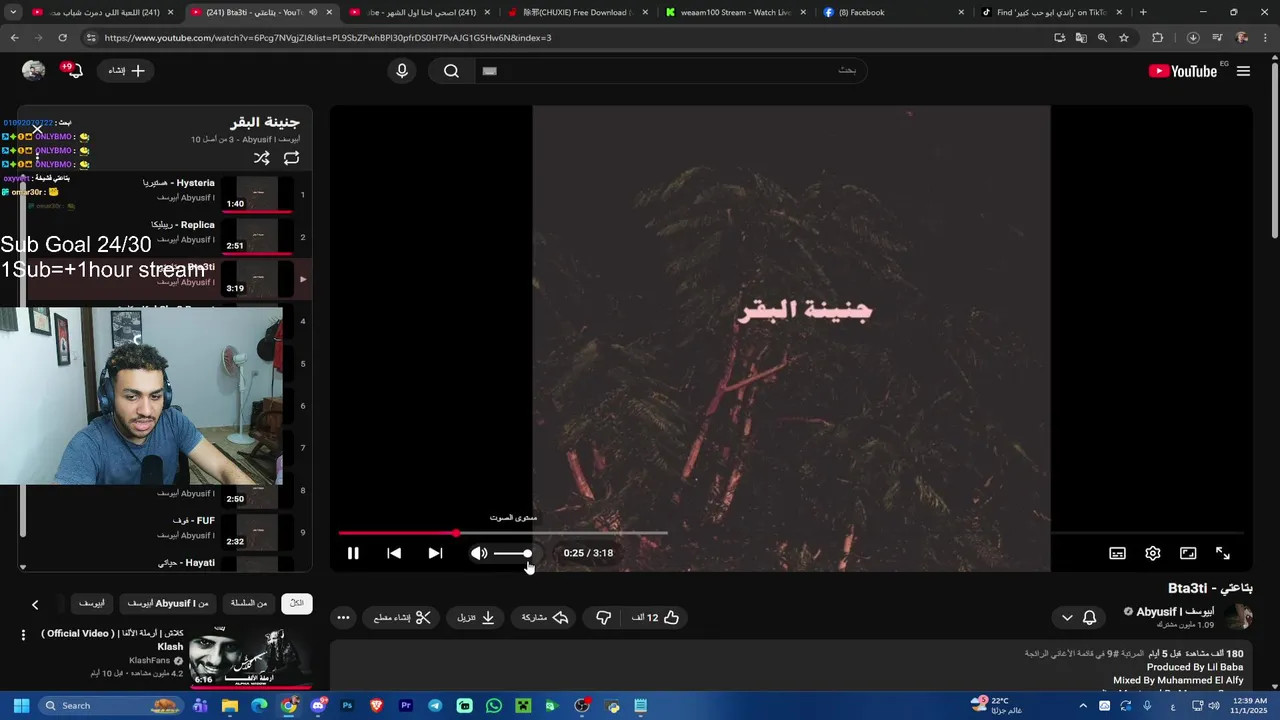
Task: Click the download (تنزيل) button
Action: point(476,618)
